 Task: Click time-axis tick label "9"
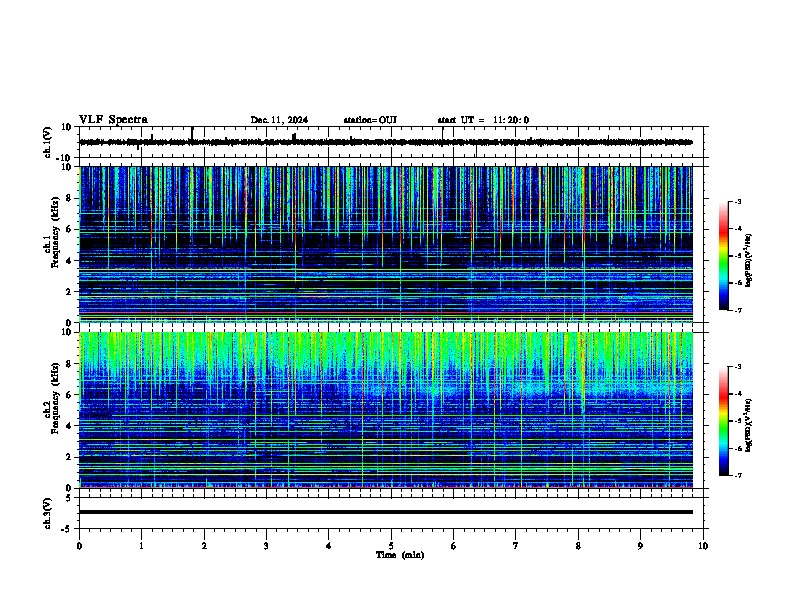click(x=640, y=546)
